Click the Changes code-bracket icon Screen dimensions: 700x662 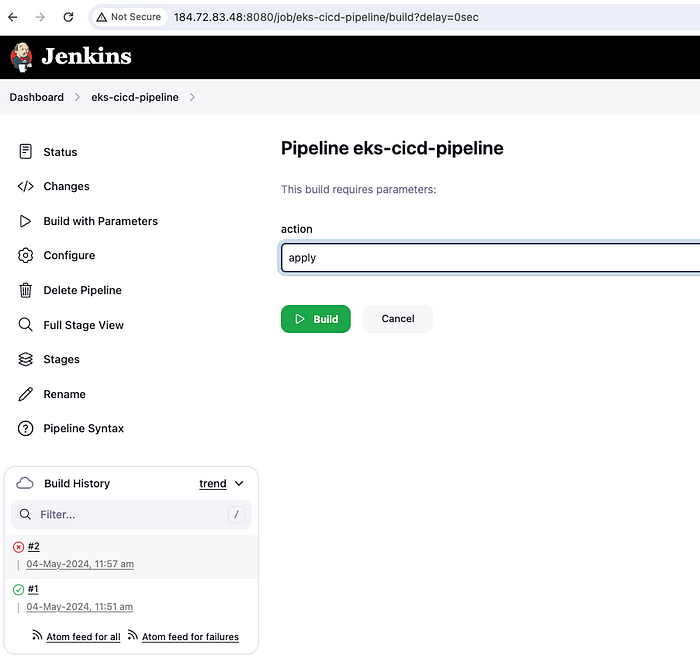[25, 186]
